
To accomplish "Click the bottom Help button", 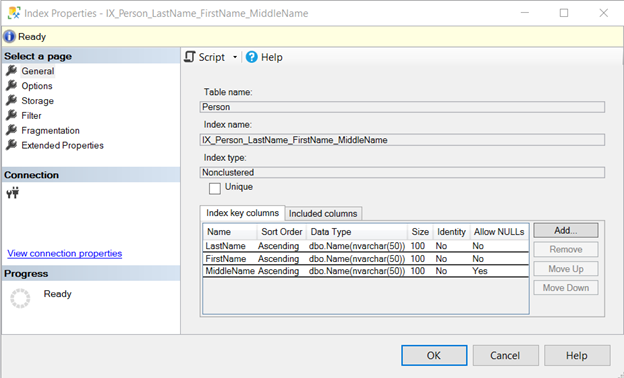I will 577,355.
